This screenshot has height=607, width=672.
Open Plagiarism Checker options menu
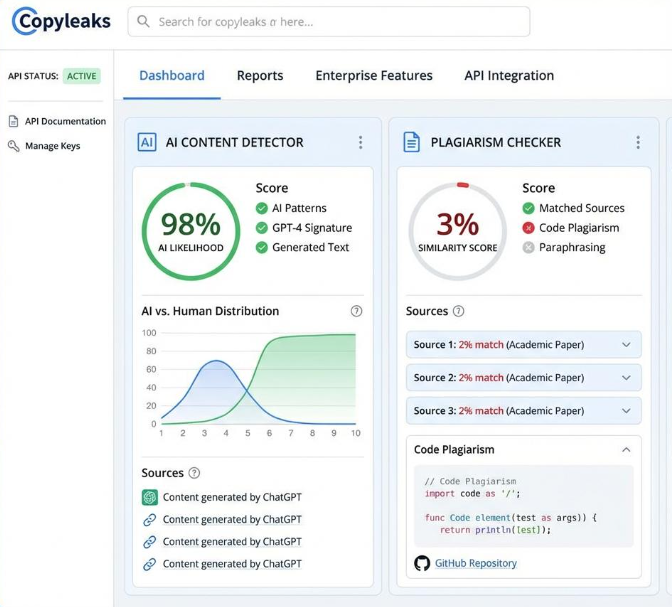(x=638, y=142)
